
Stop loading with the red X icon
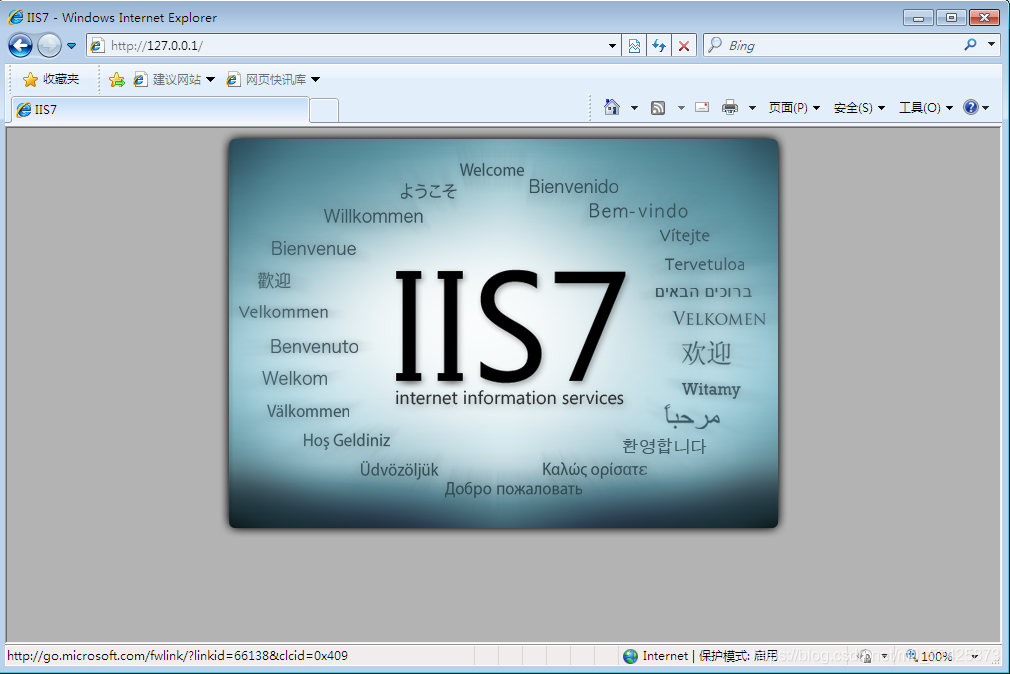(x=683, y=46)
